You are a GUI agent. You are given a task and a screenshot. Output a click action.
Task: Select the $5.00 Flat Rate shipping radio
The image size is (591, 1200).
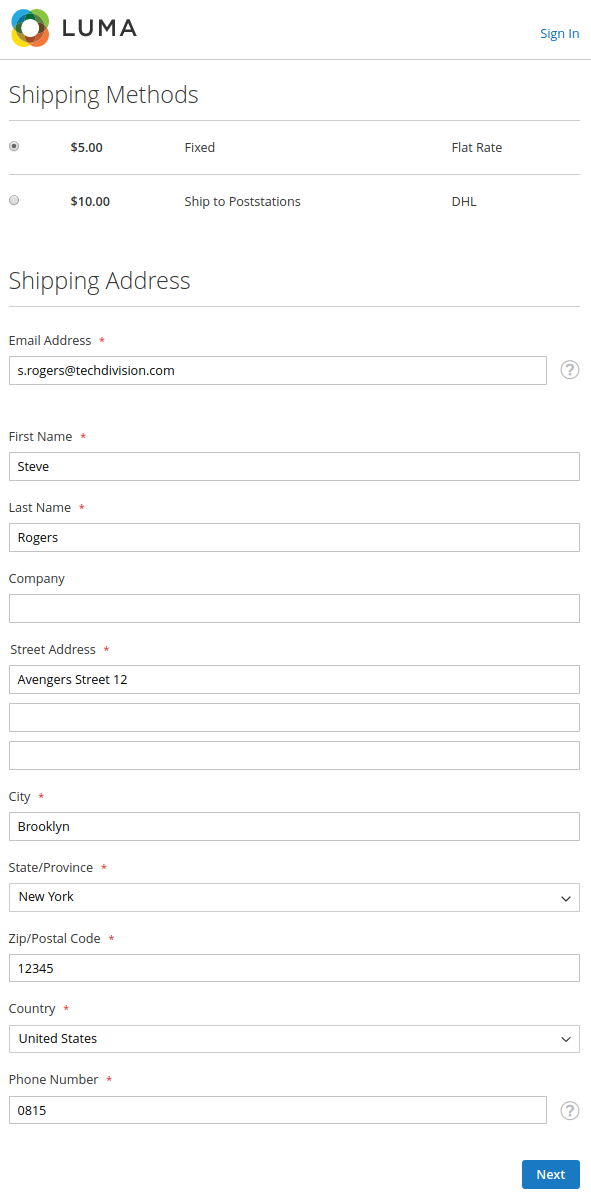[x=14, y=146]
